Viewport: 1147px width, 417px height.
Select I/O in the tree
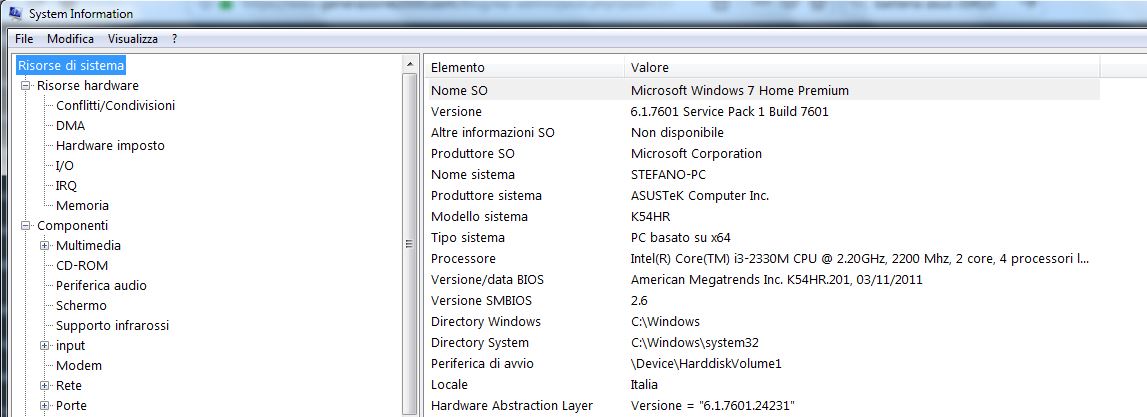64,166
